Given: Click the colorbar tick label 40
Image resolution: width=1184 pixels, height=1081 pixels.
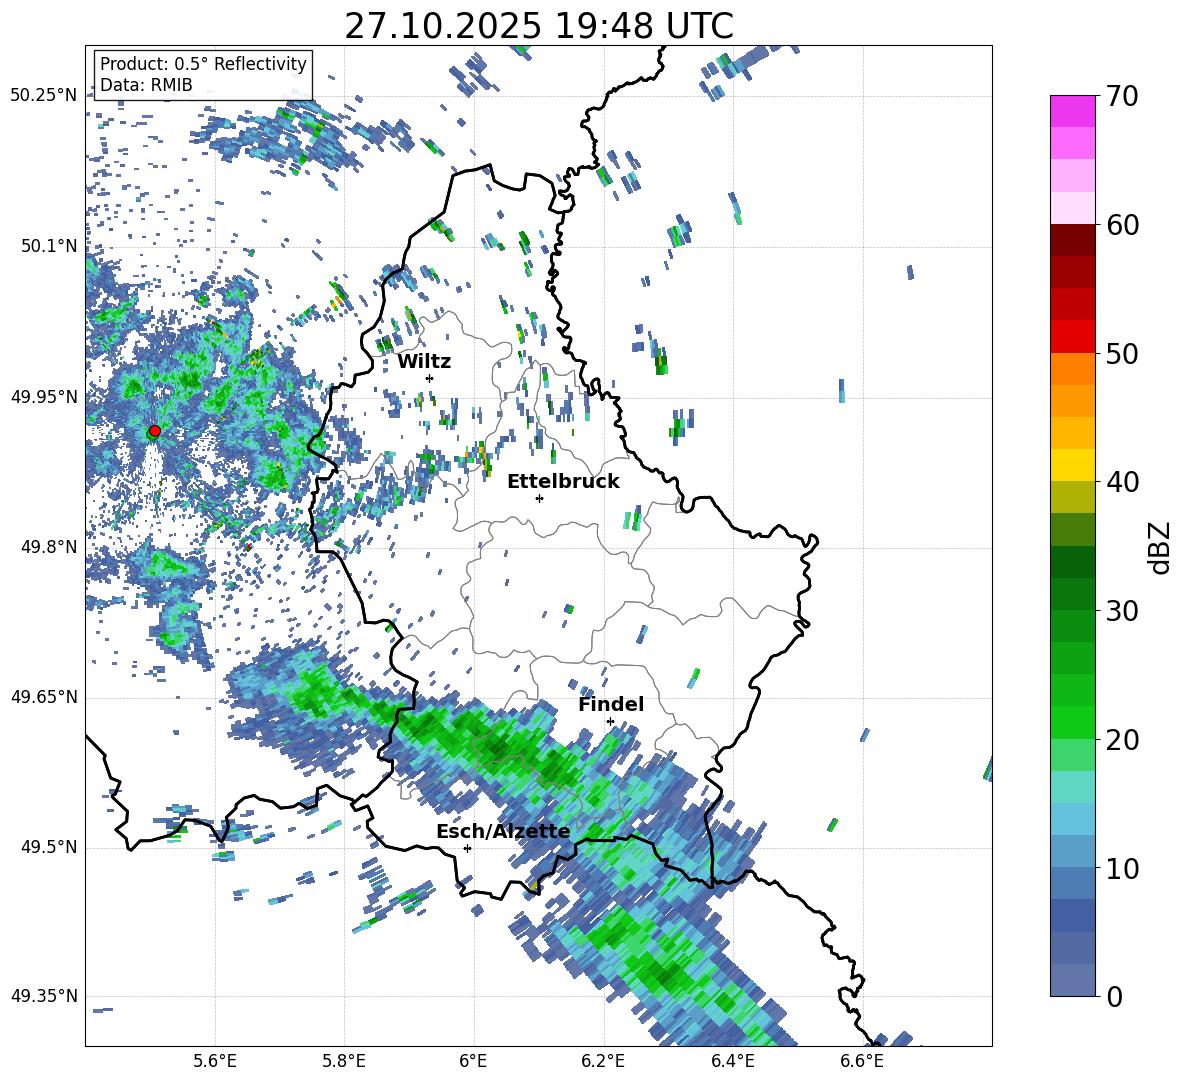Looking at the screenshot, I should (x=1122, y=482).
